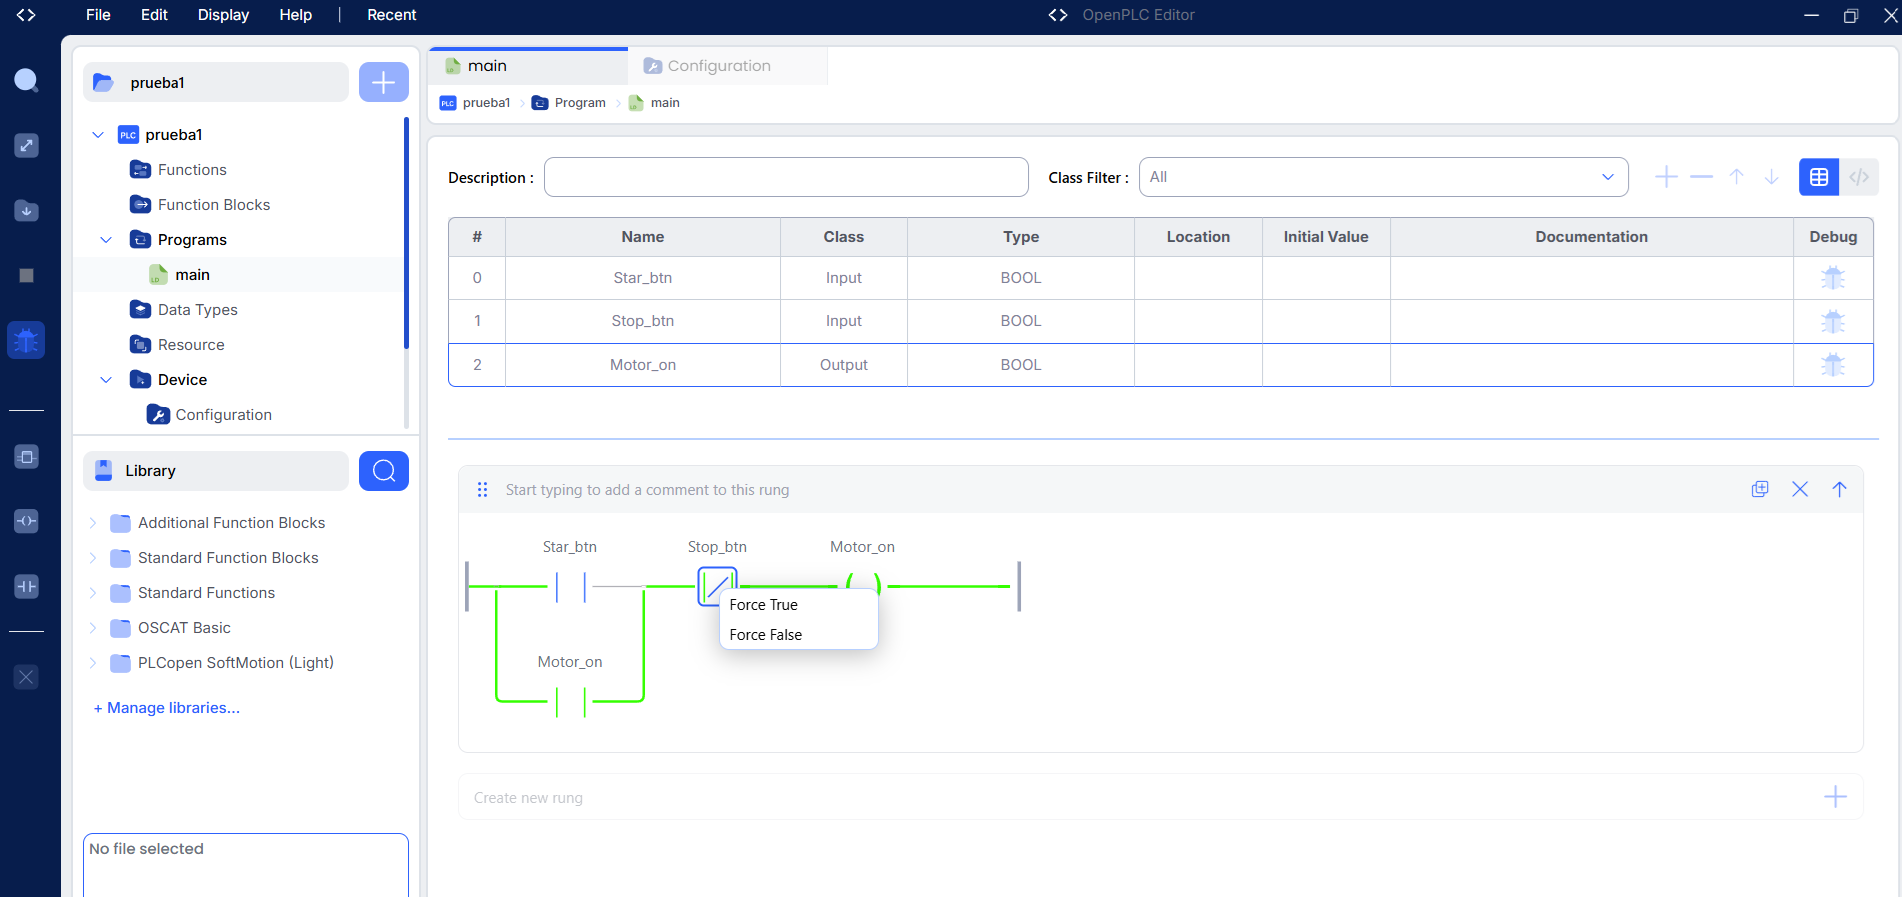Expand Standard Function Blocks library
The height and width of the screenshot is (897, 1902).
pos(93,558)
